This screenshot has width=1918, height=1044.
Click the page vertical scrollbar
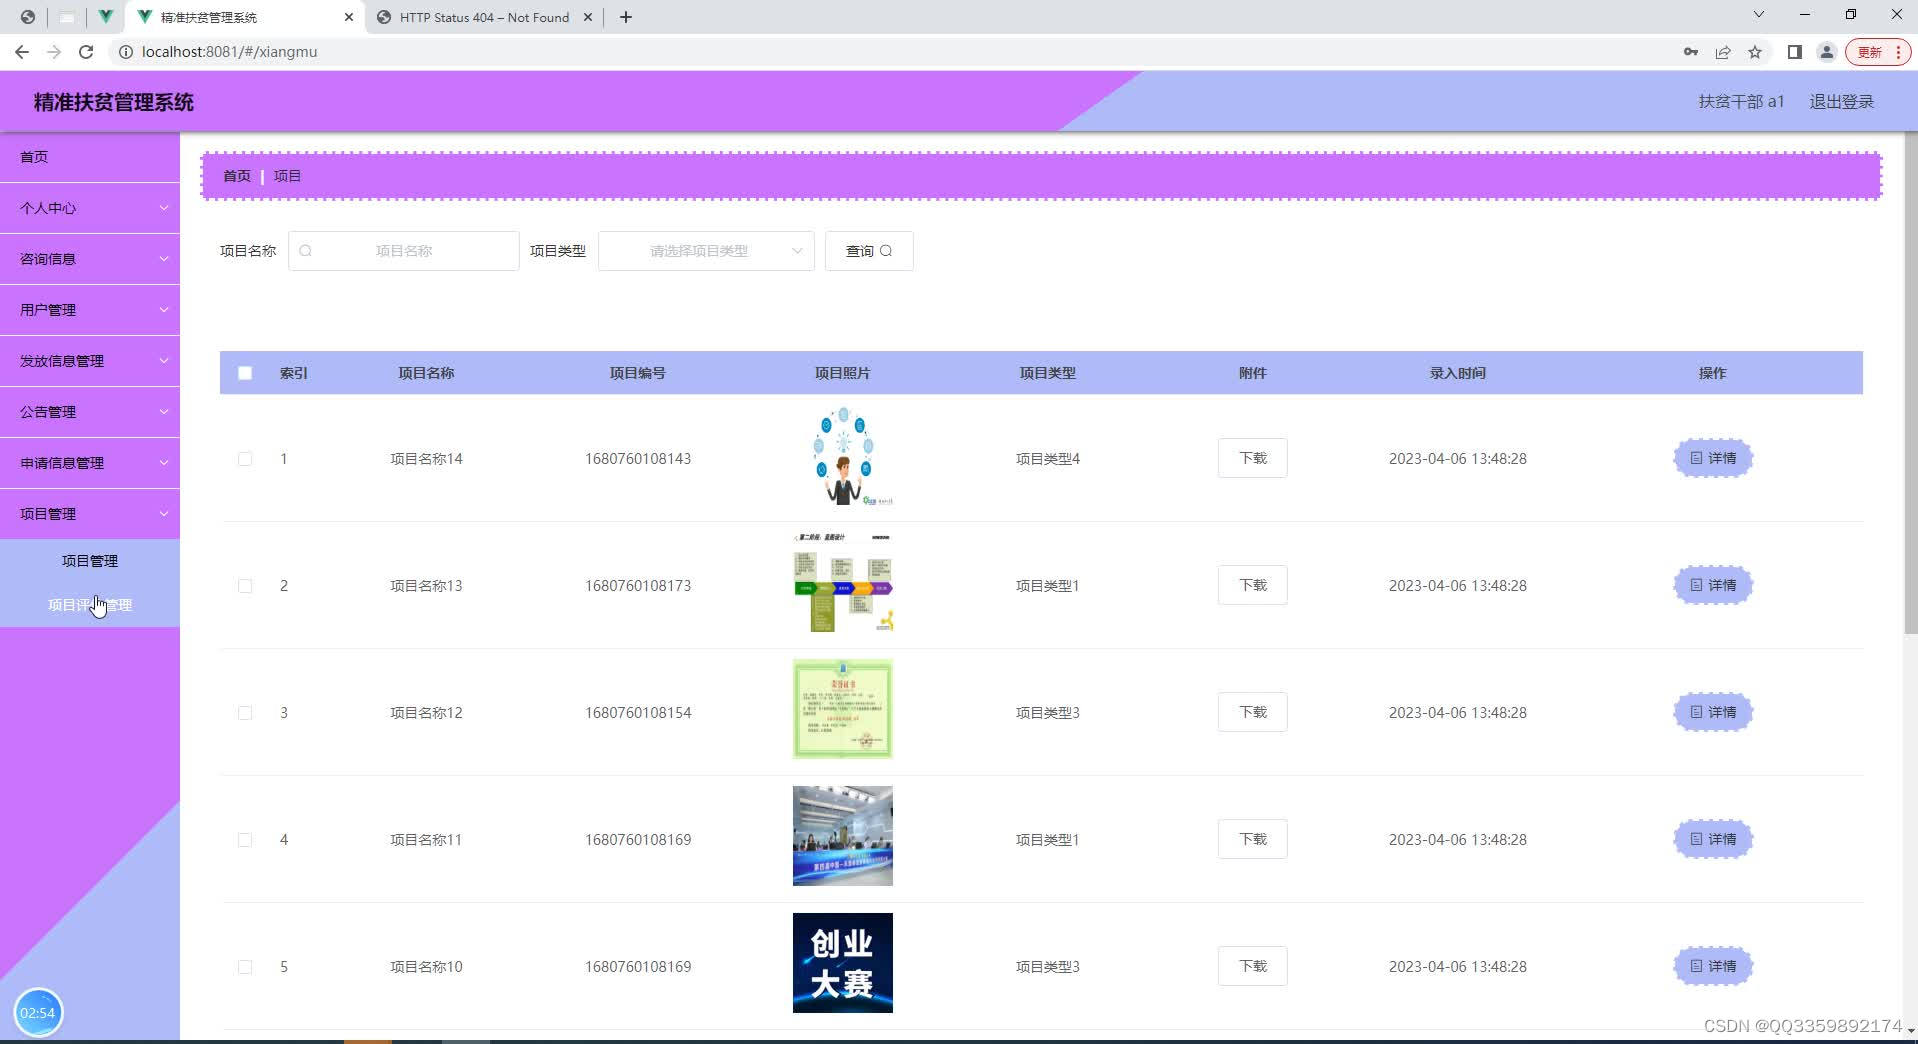point(1910,383)
